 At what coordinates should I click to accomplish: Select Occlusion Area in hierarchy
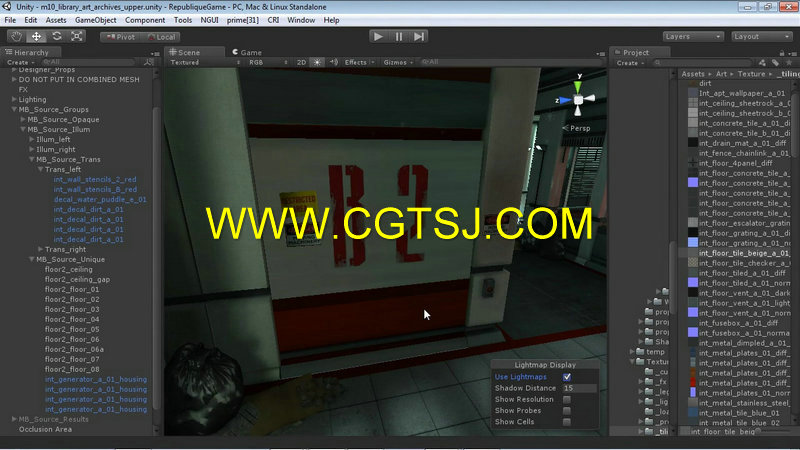tap(45, 430)
